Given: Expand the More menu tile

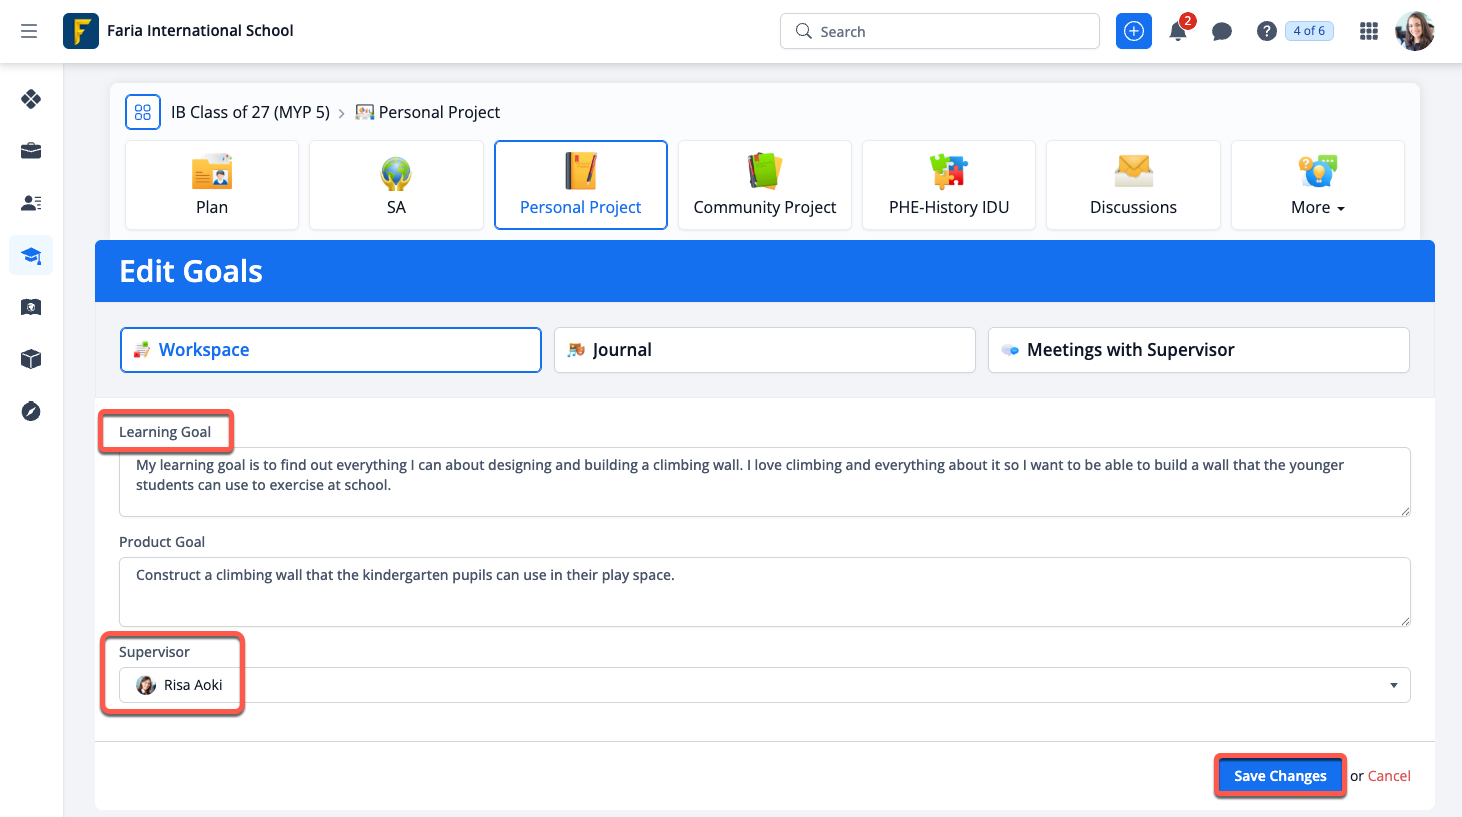Looking at the screenshot, I should click(1317, 186).
